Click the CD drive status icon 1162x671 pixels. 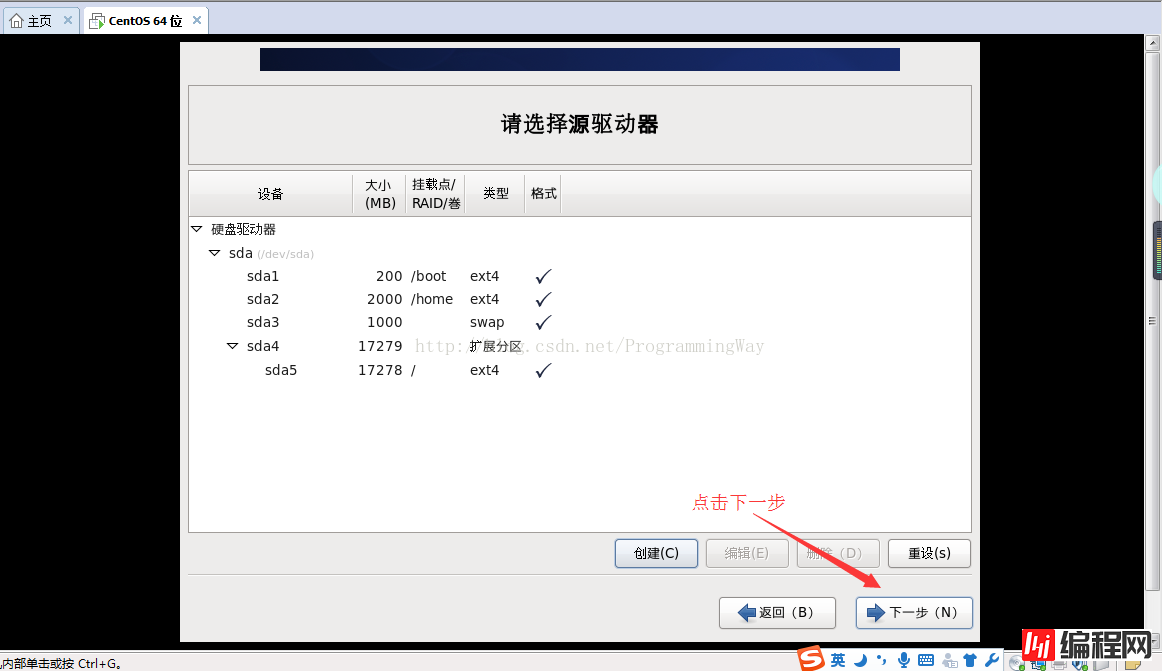coord(1016,662)
